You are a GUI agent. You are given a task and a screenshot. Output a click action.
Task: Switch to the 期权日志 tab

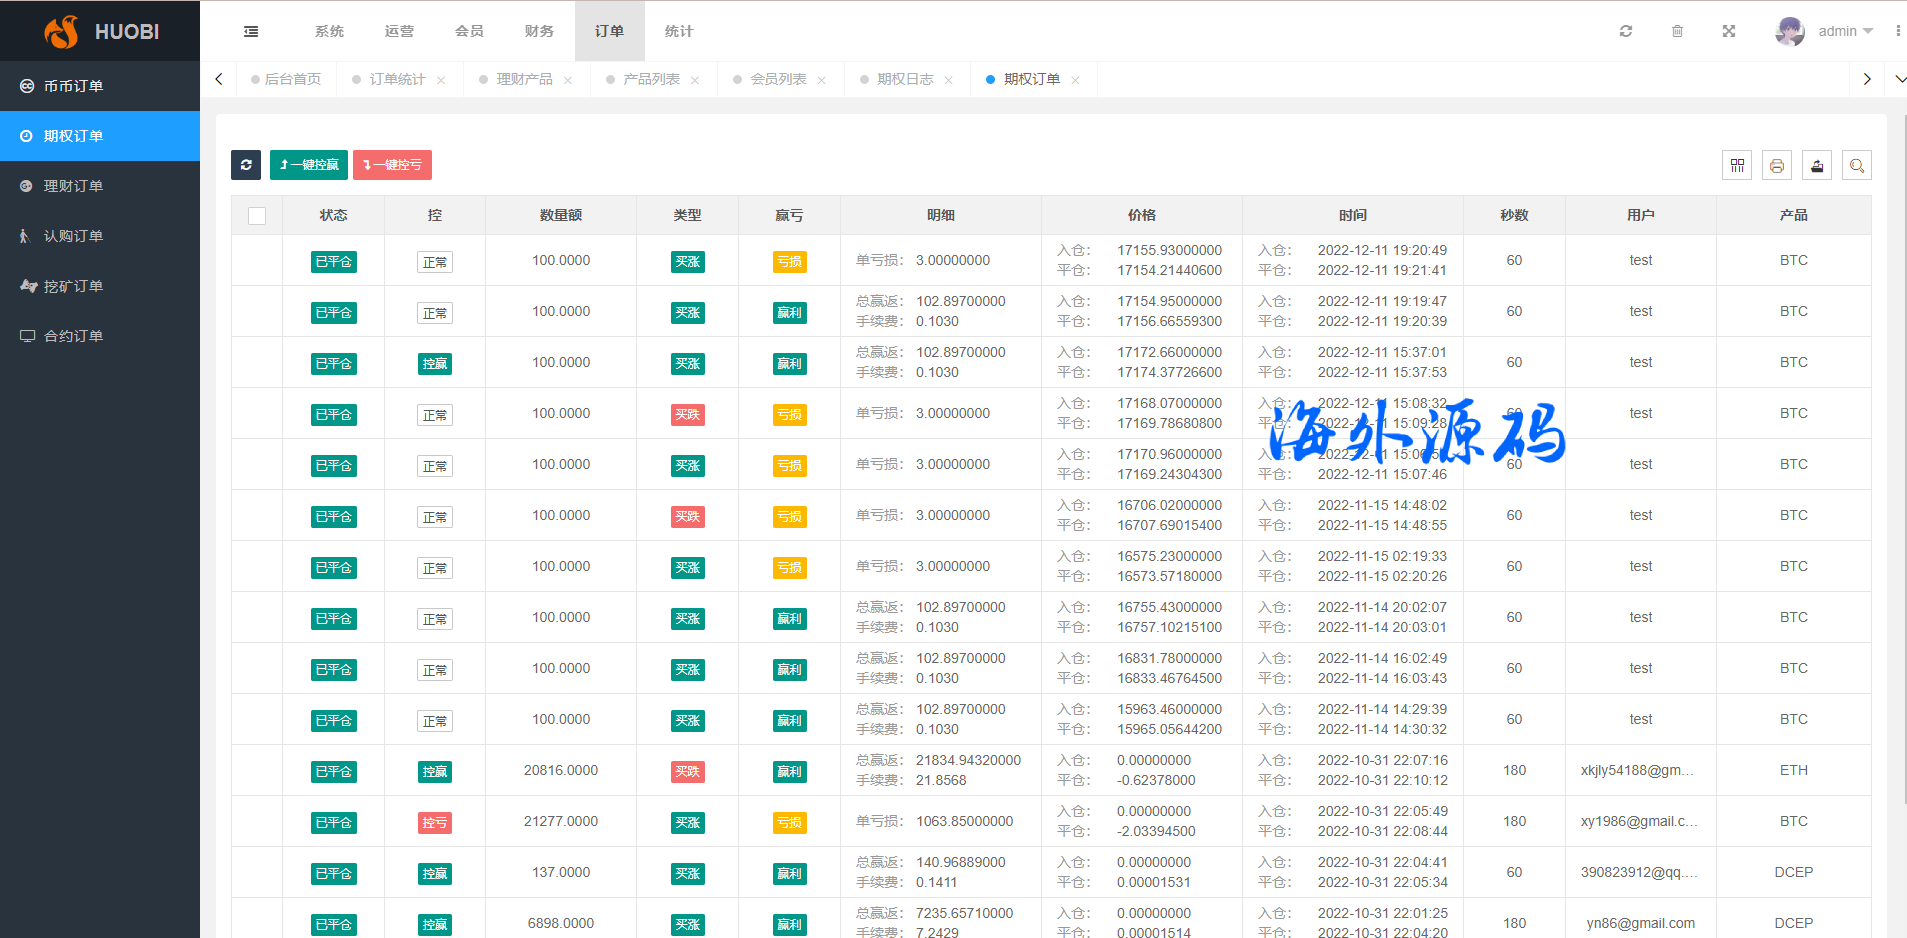[x=905, y=80]
